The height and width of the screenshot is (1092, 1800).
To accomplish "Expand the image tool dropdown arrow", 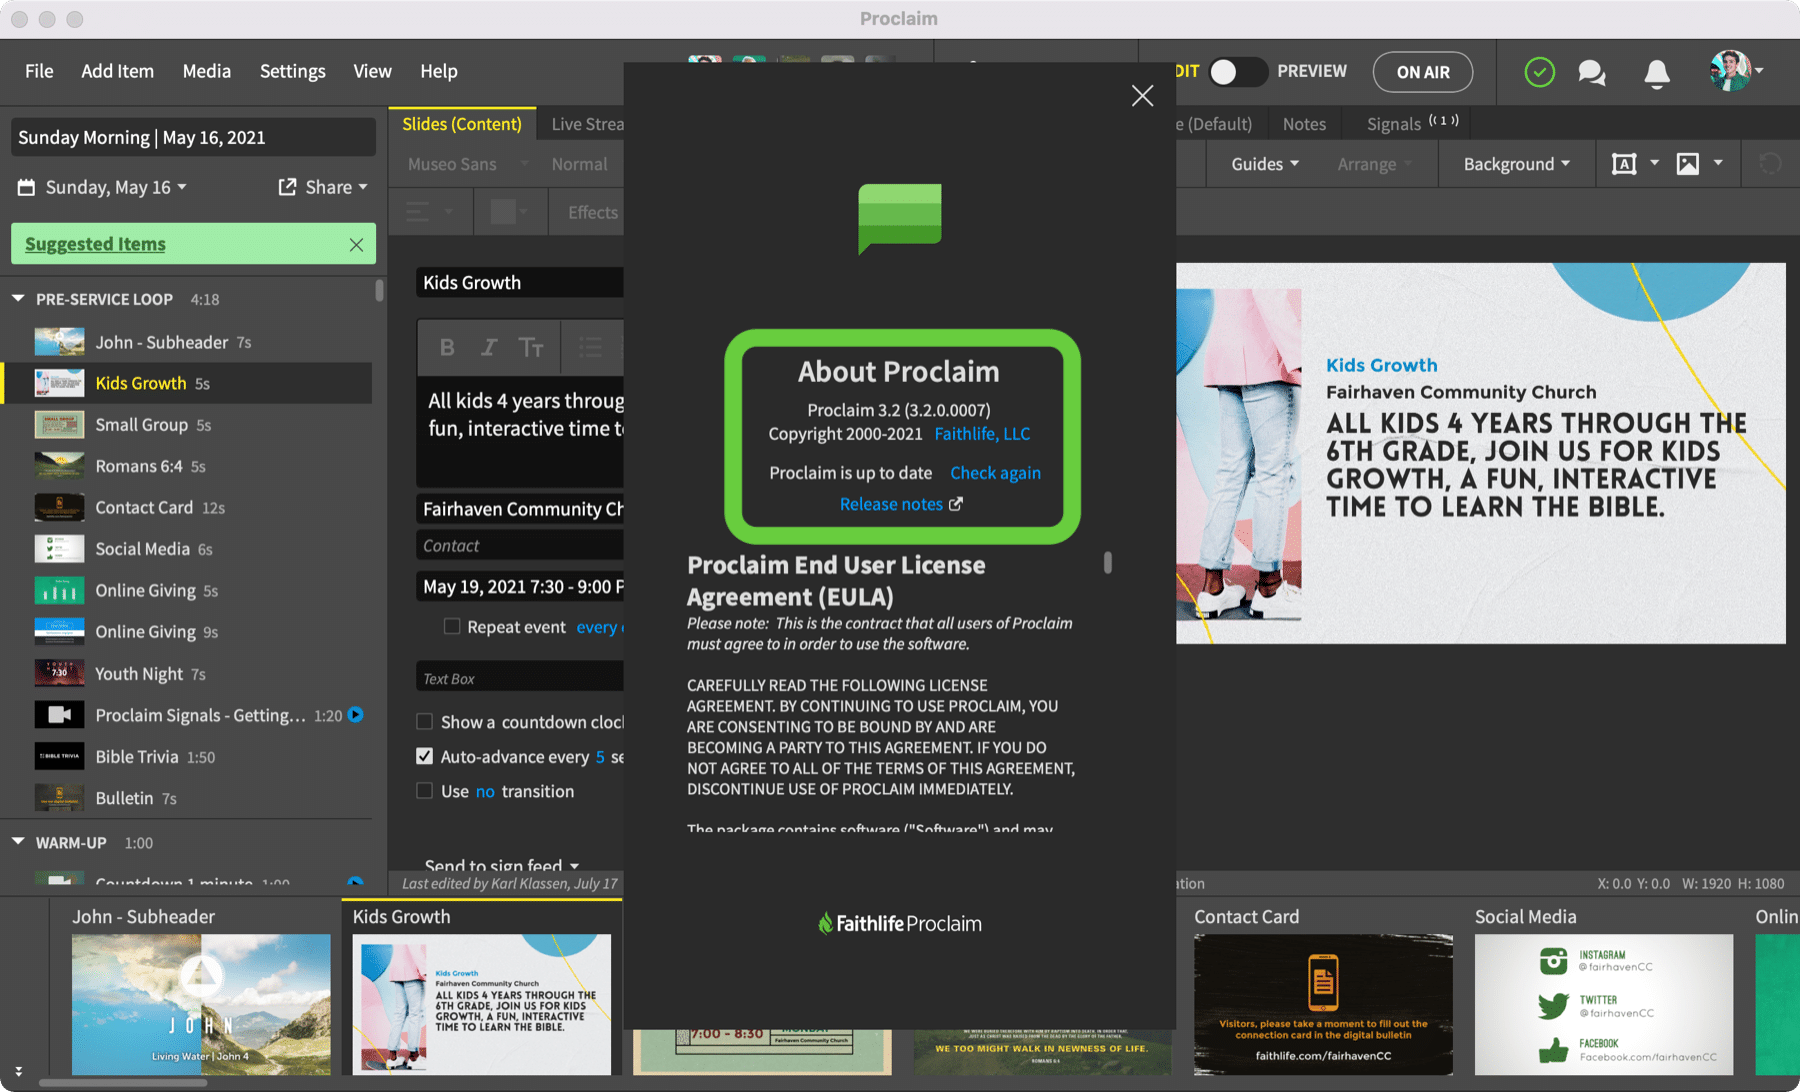I will pos(1718,163).
